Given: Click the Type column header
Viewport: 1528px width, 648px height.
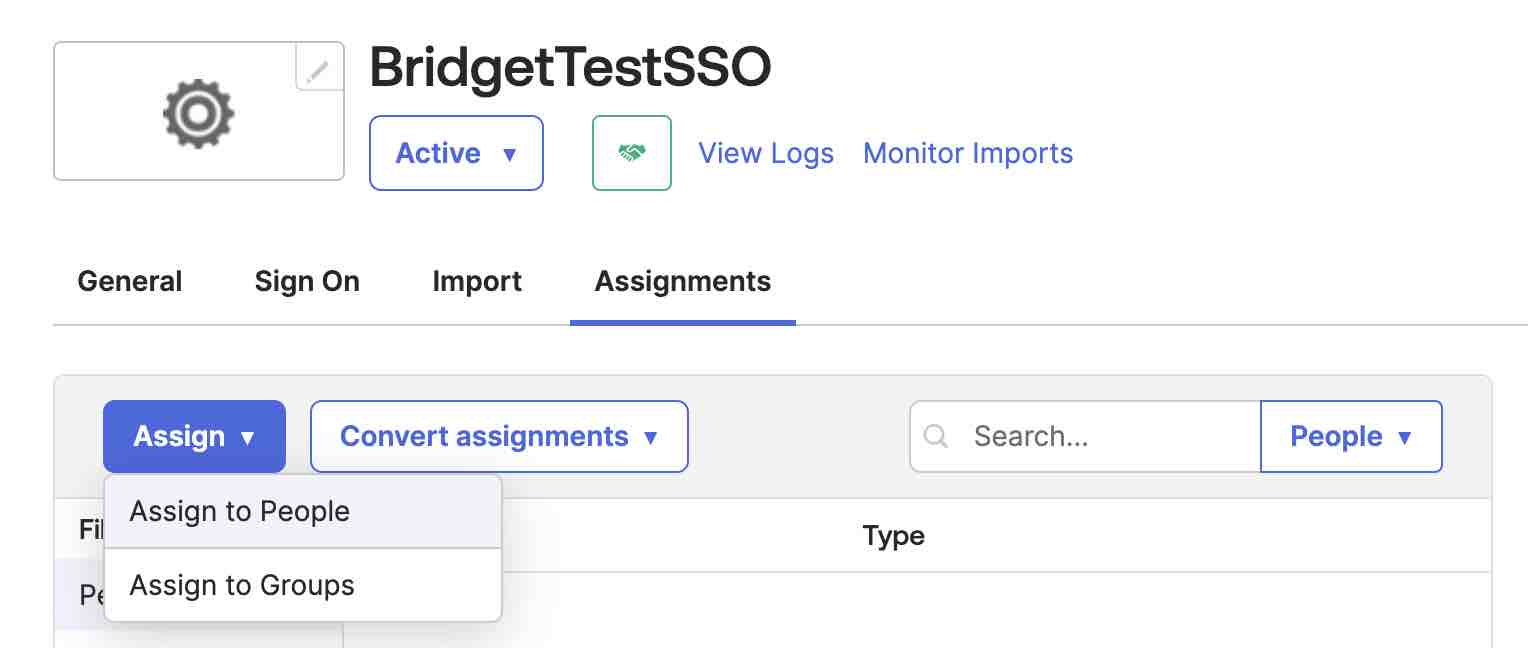Looking at the screenshot, I should (893, 536).
